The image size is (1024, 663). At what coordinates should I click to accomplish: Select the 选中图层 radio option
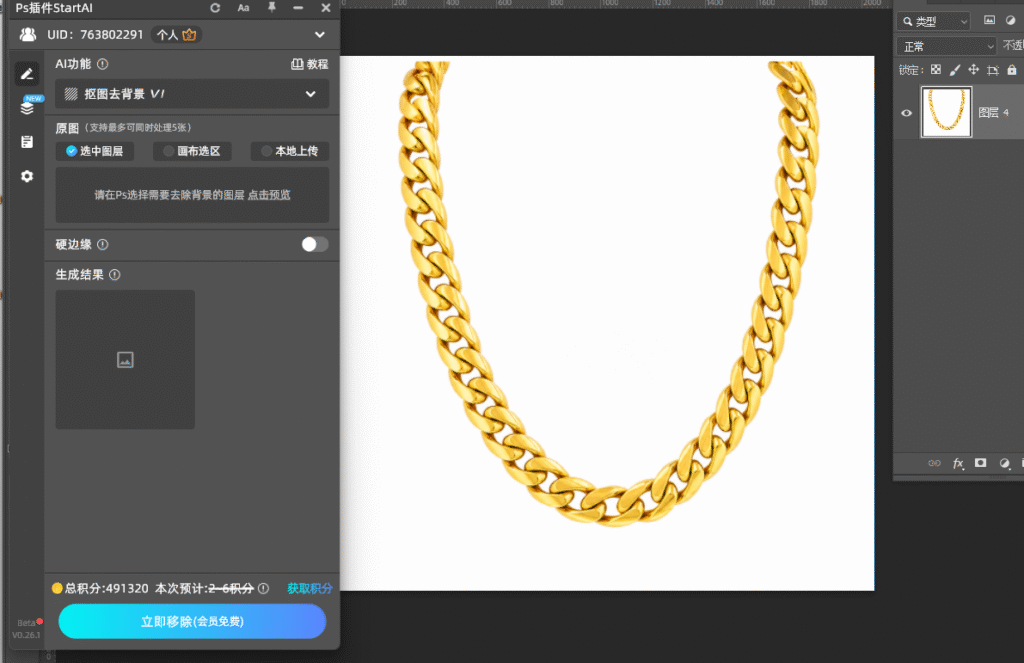(x=95, y=151)
